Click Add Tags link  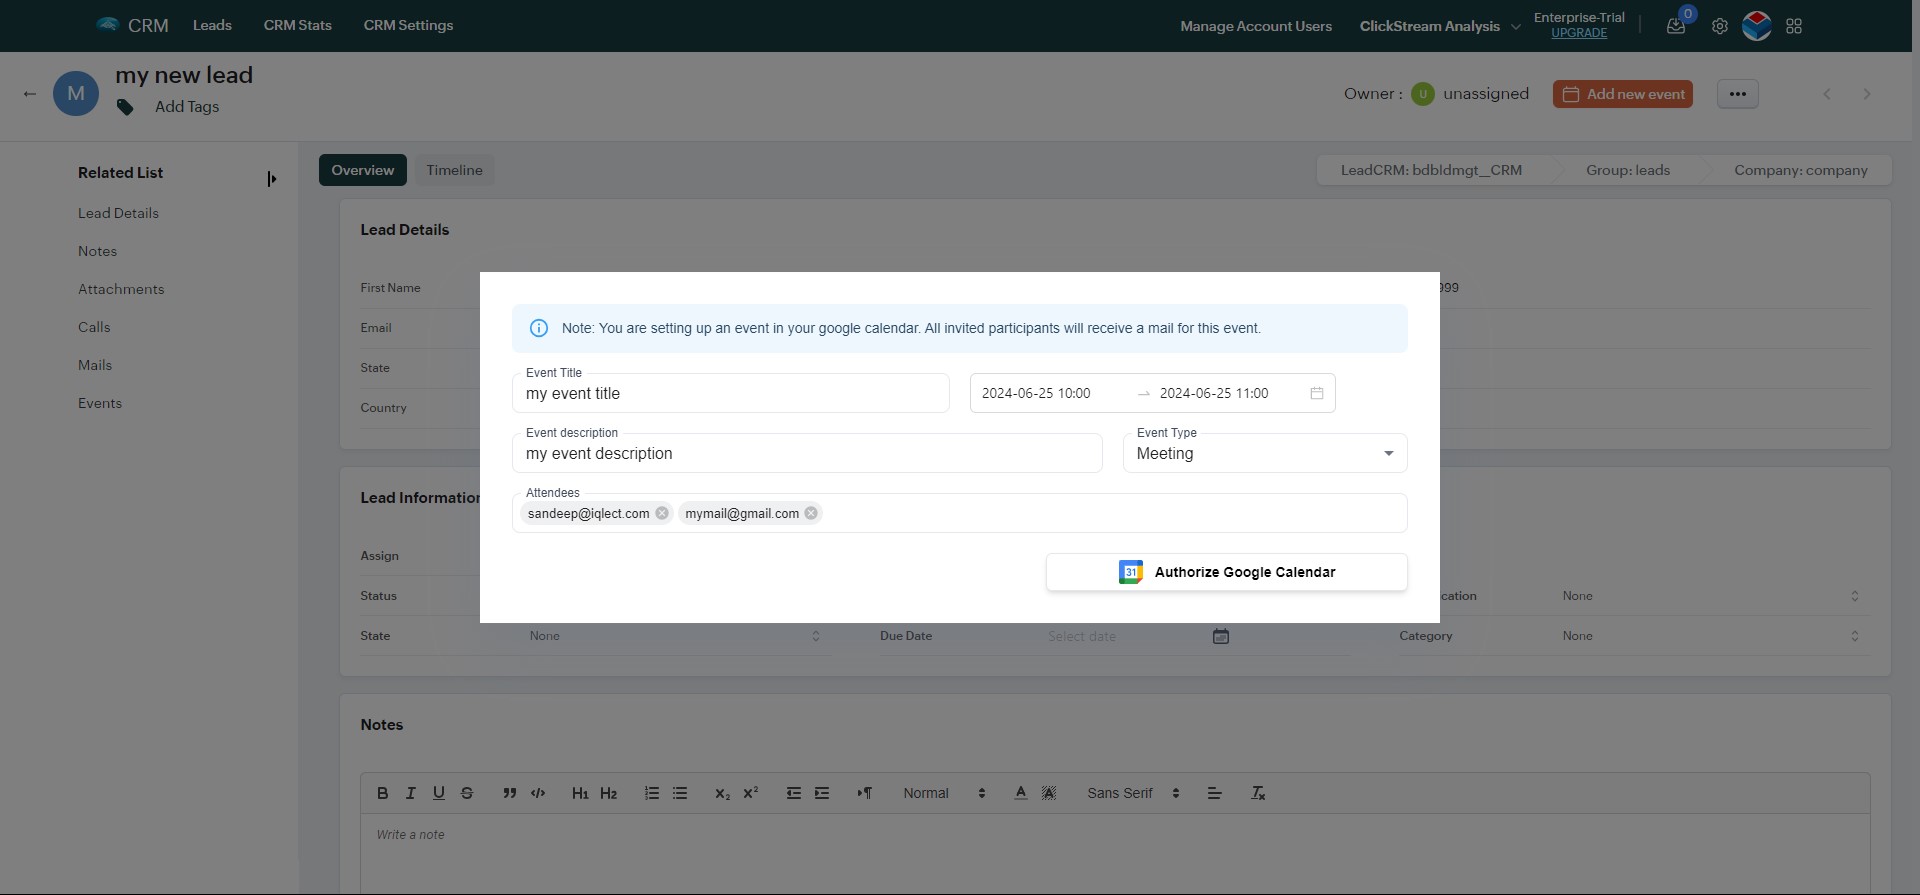pos(187,107)
